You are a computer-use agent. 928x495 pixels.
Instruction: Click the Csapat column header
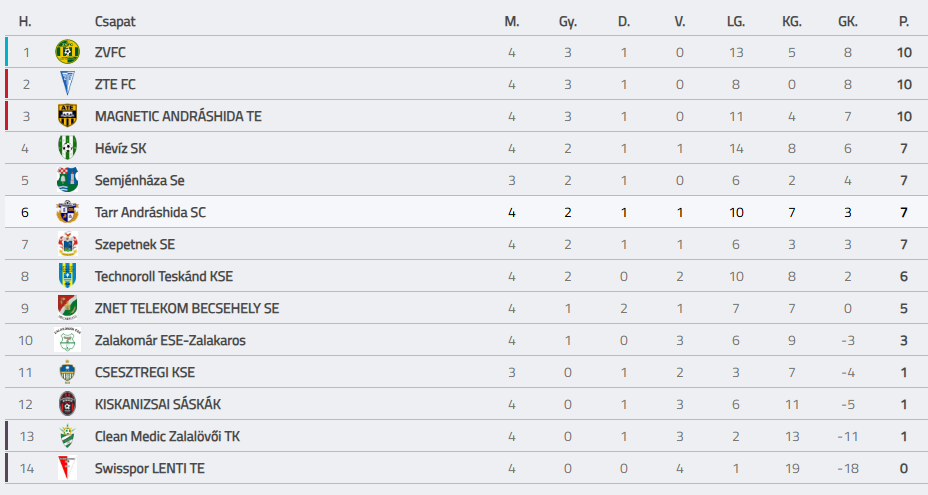[x=115, y=21]
